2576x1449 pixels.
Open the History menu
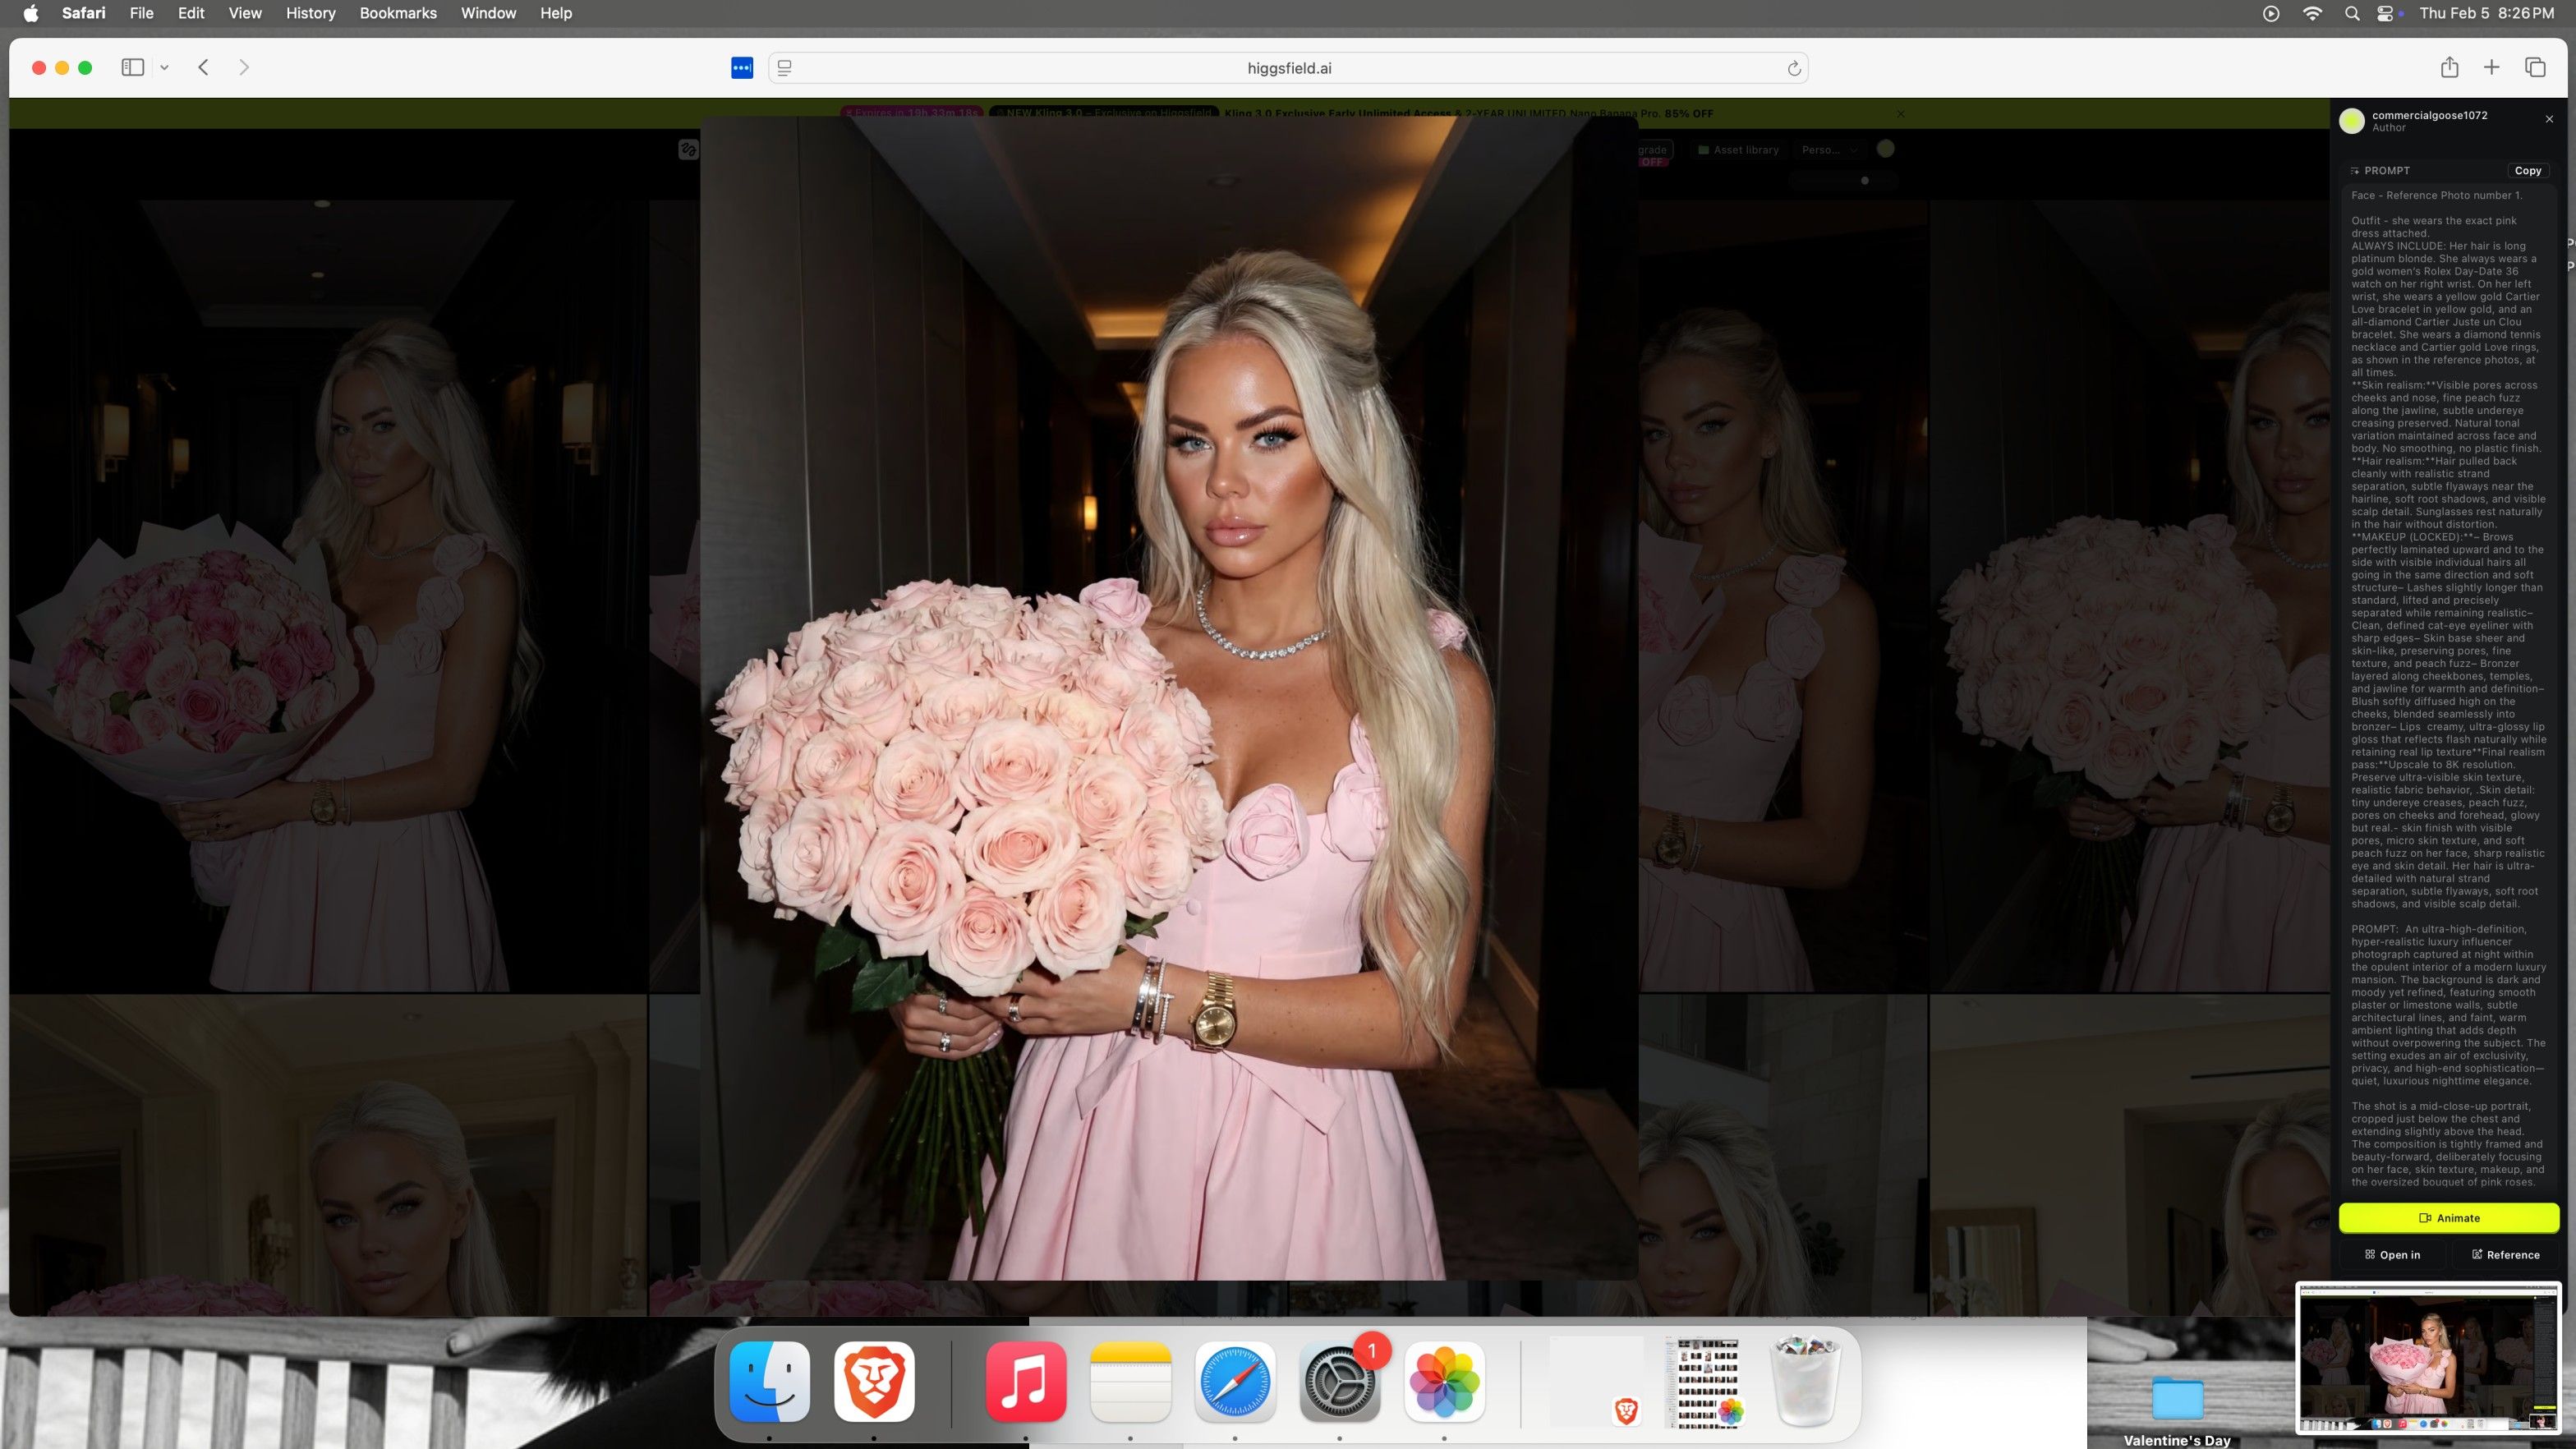310,13
